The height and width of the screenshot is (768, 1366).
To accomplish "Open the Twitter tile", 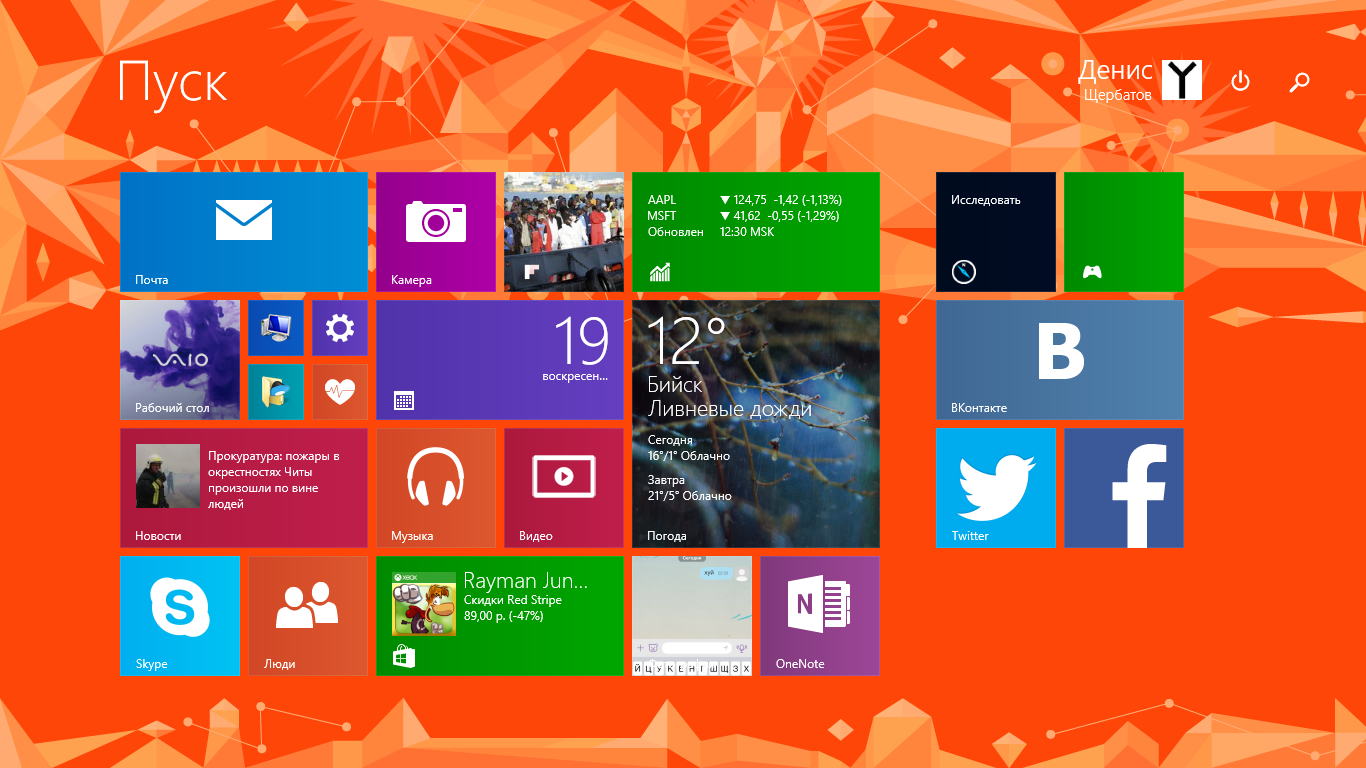I will [x=996, y=488].
